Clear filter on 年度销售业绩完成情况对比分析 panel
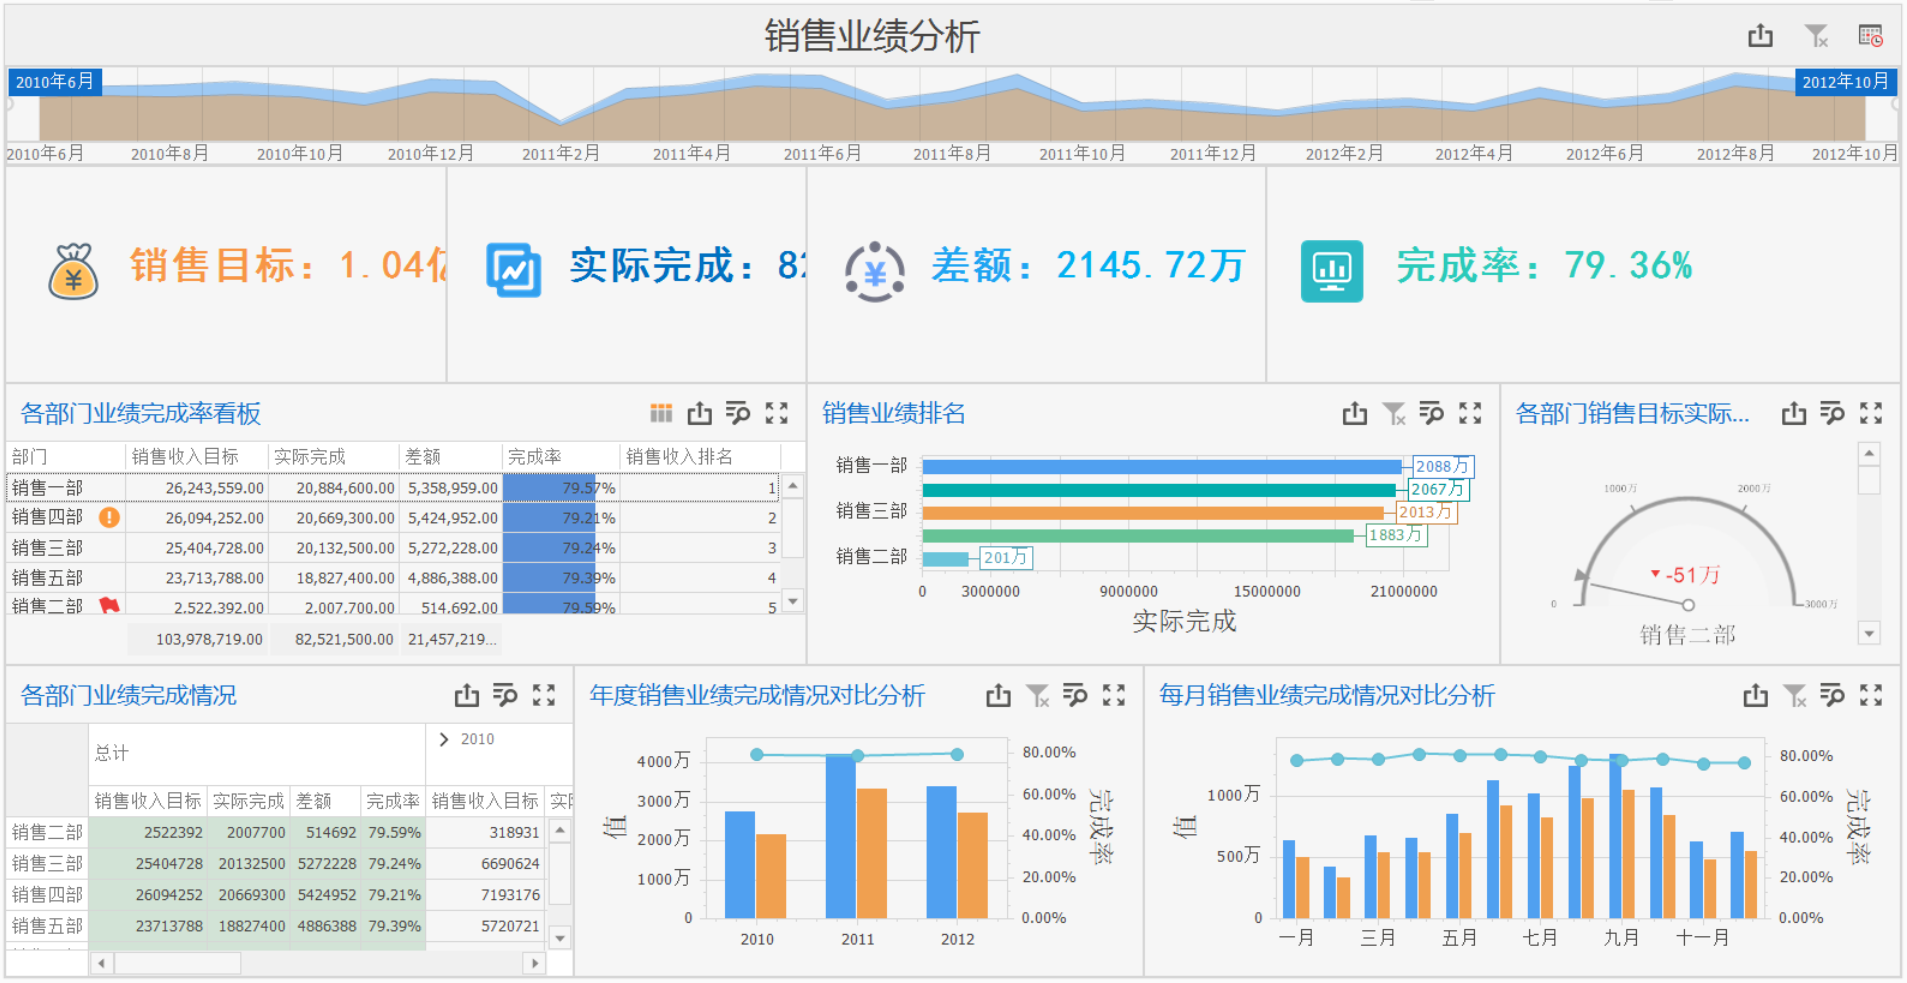The height and width of the screenshot is (983, 1907). point(1037,695)
